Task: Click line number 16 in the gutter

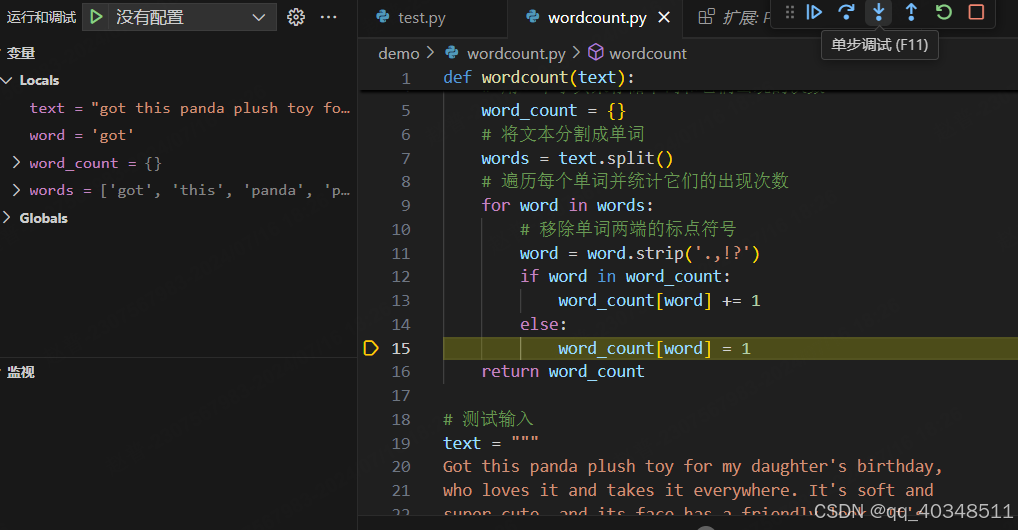Action: pyautogui.click(x=401, y=372)
